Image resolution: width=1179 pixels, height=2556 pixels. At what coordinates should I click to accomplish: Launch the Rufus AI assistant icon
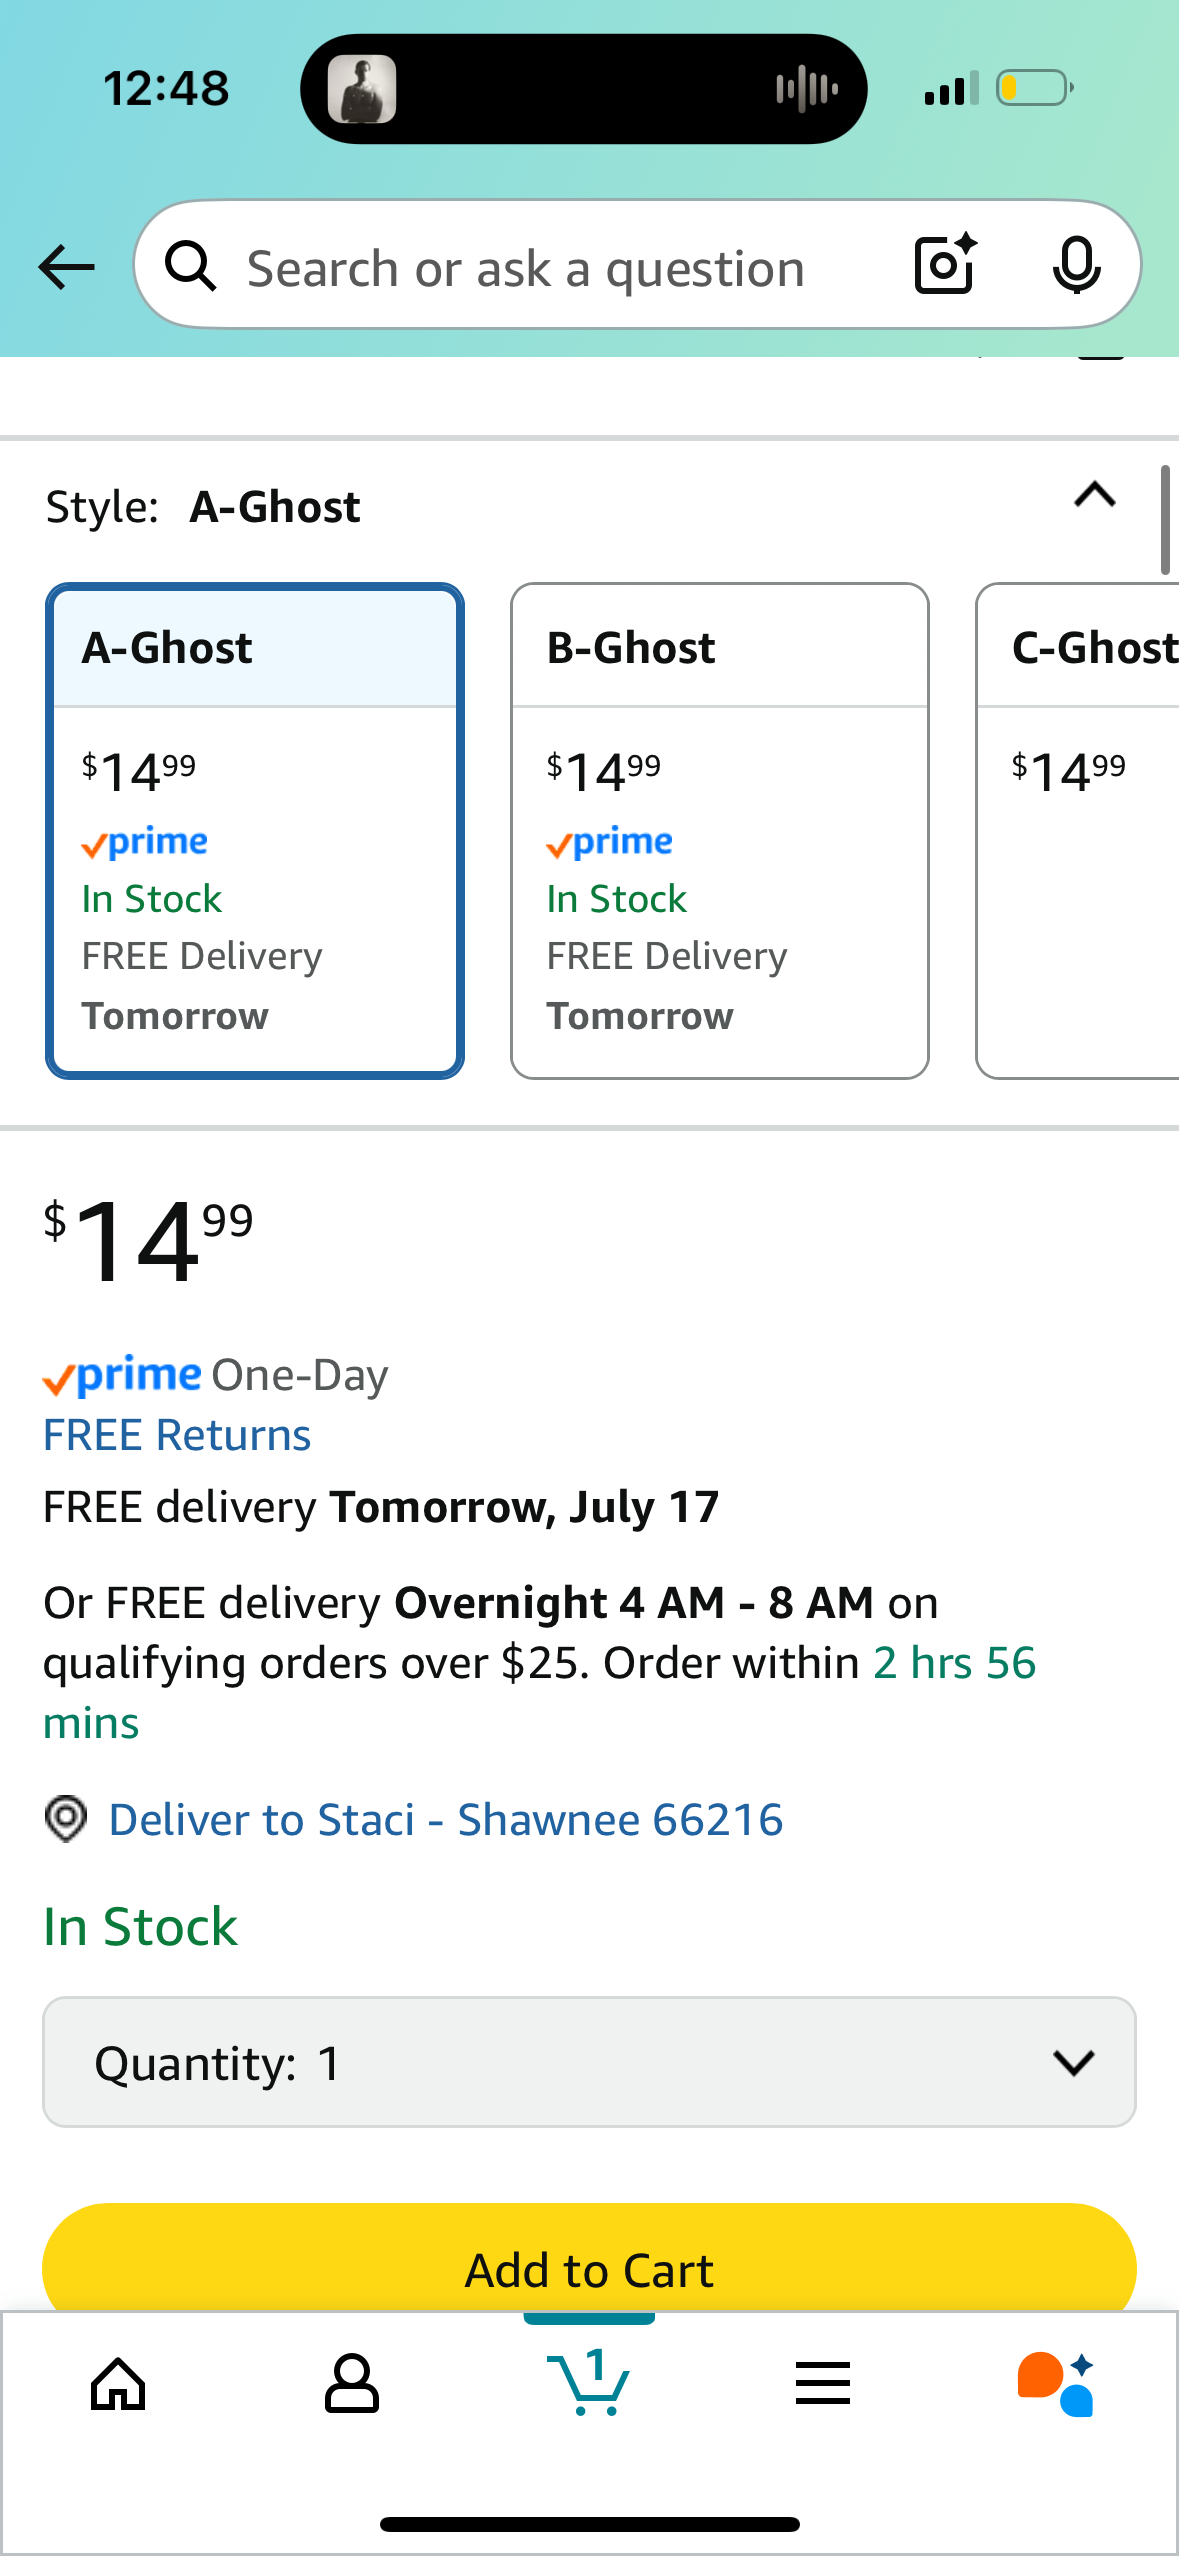[1056, 2384]
